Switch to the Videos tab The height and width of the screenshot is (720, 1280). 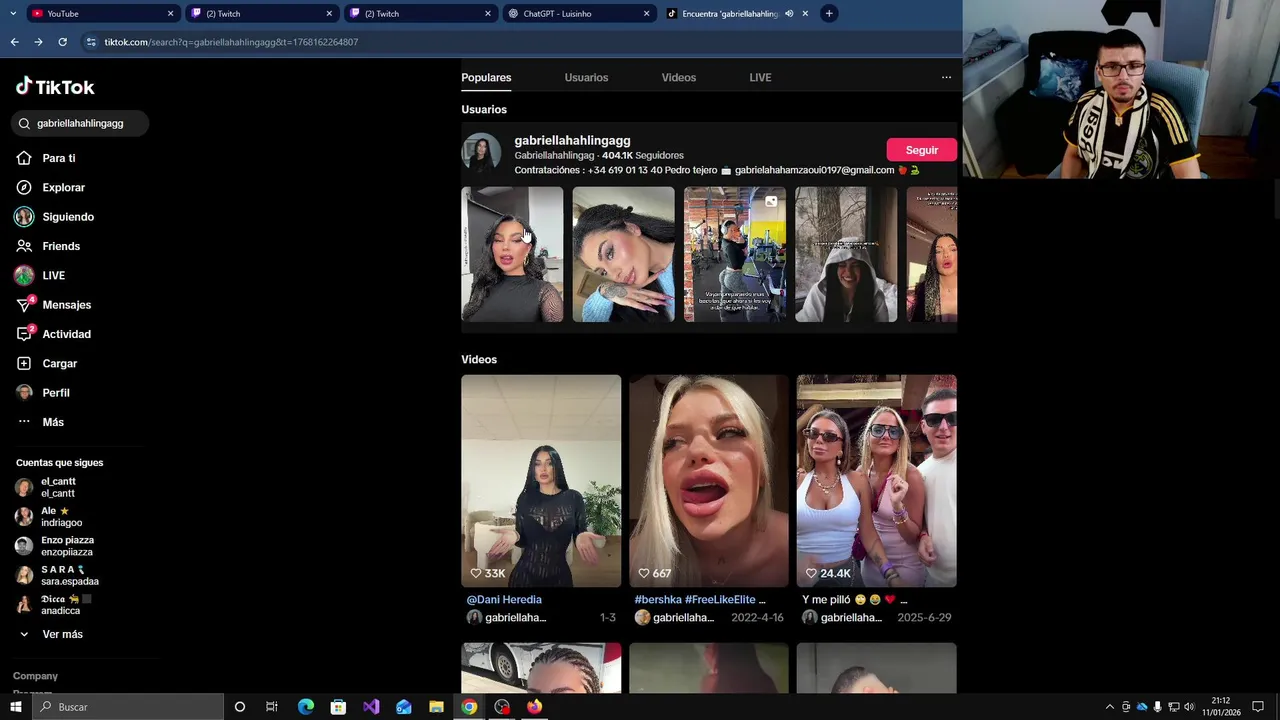[x=678, y=77]
